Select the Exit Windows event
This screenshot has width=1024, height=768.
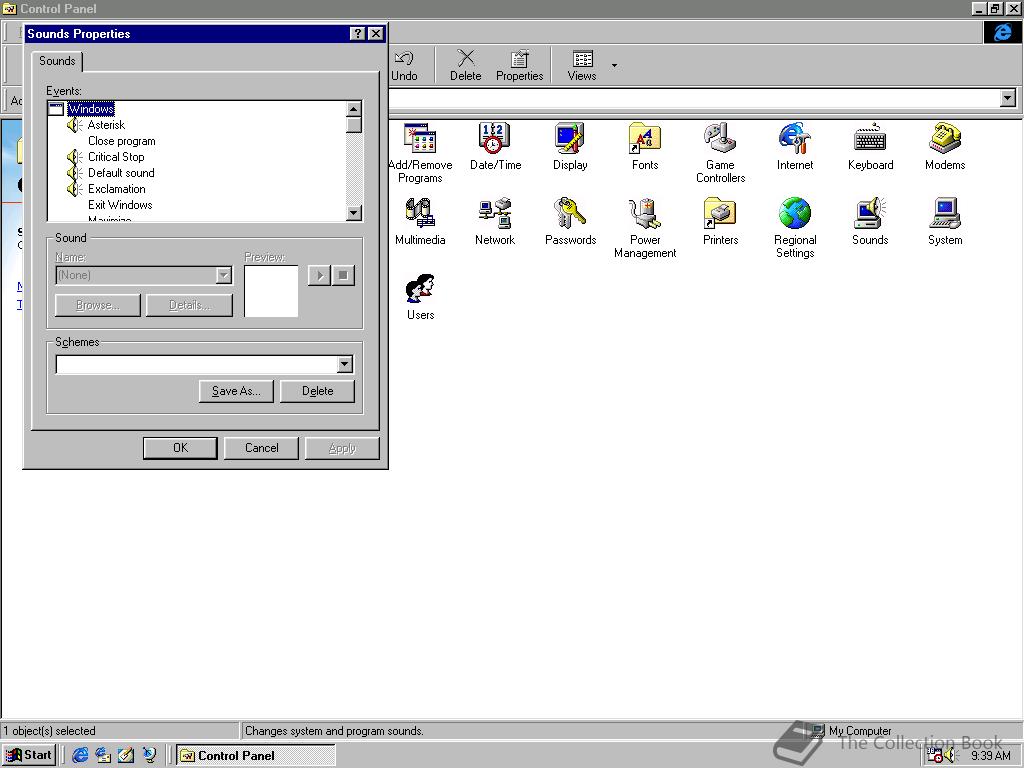[x=120, y=205]
